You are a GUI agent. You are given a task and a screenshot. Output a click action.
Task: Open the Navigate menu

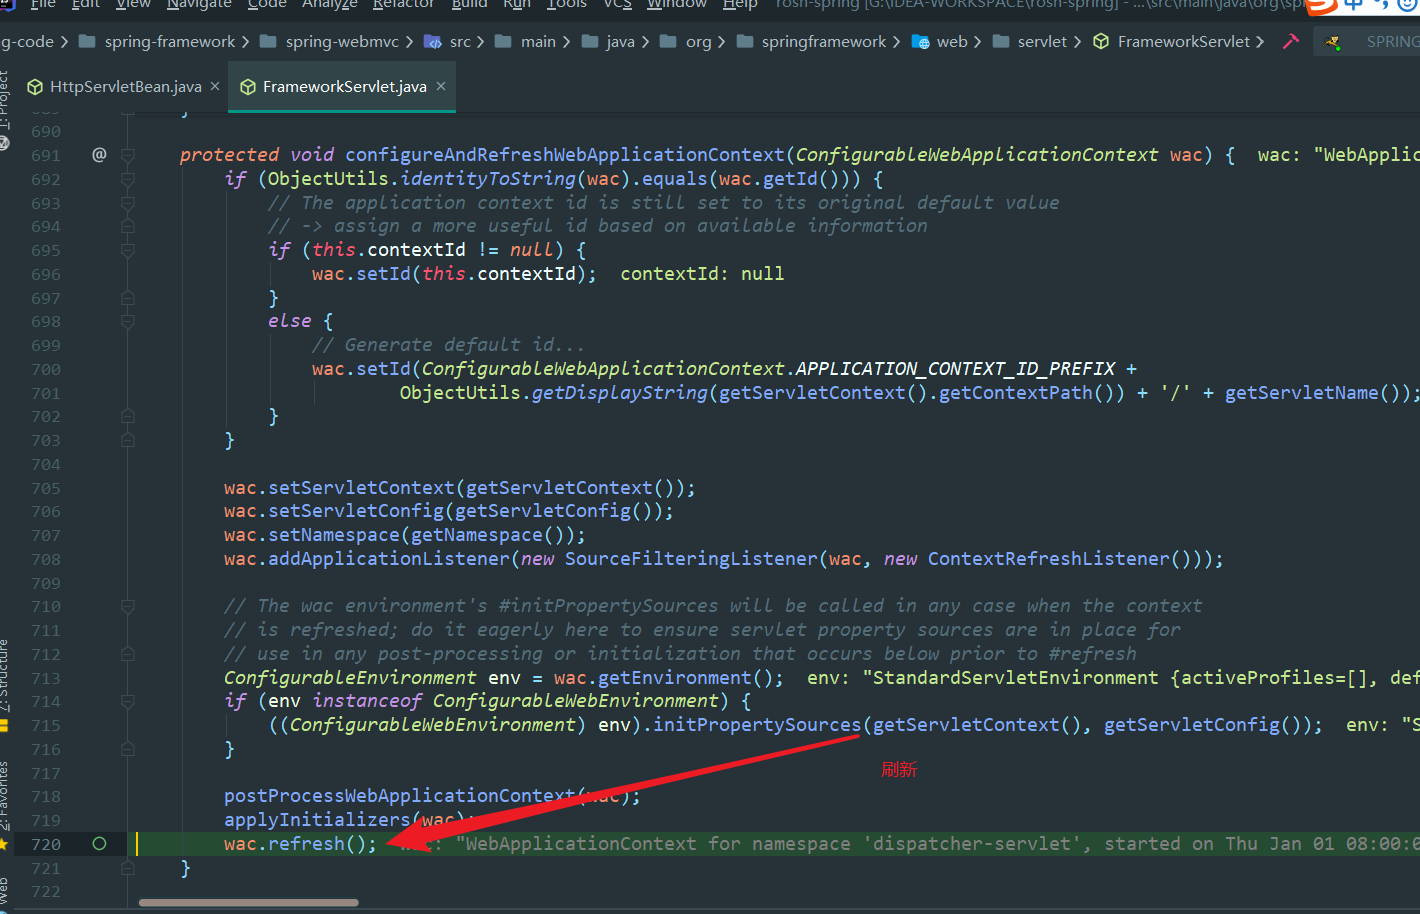click(199, 4)
